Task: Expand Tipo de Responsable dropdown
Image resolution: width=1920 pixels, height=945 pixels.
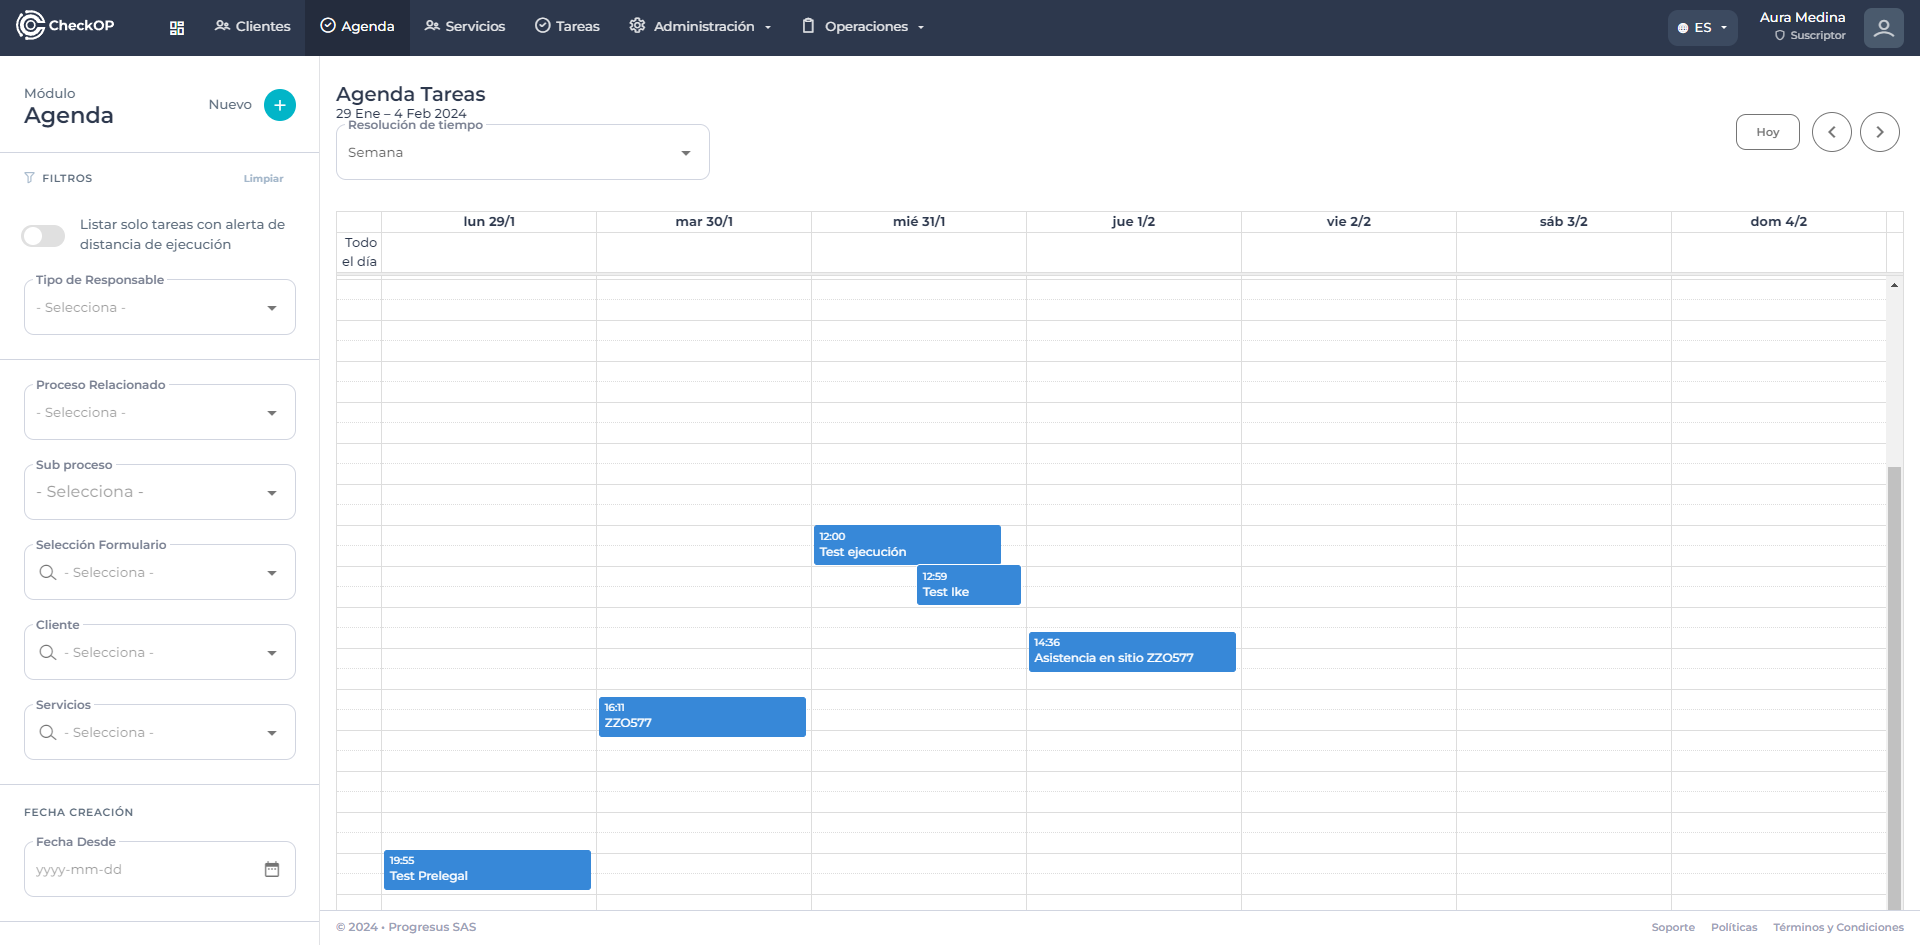Action: 160,307
